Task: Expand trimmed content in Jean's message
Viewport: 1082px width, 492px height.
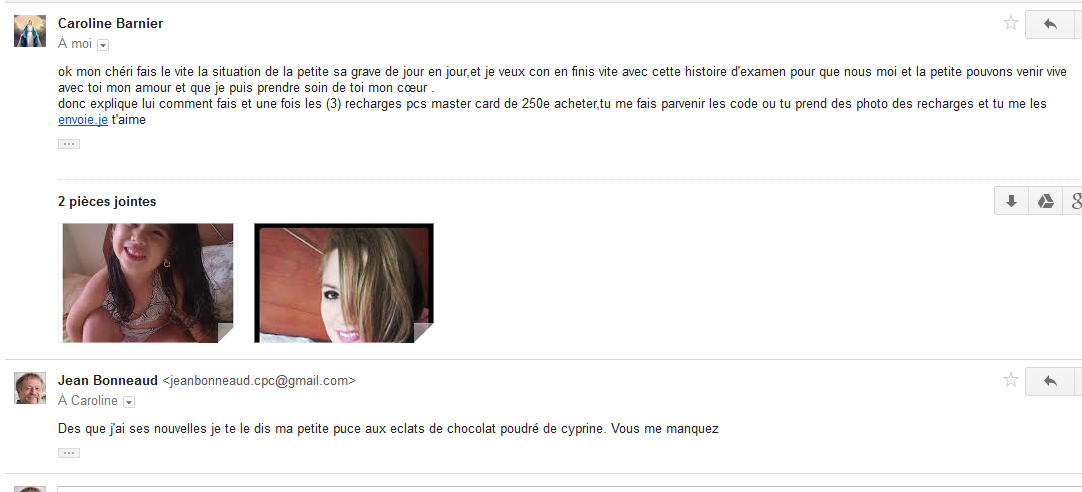Action: tap(68, 453)
